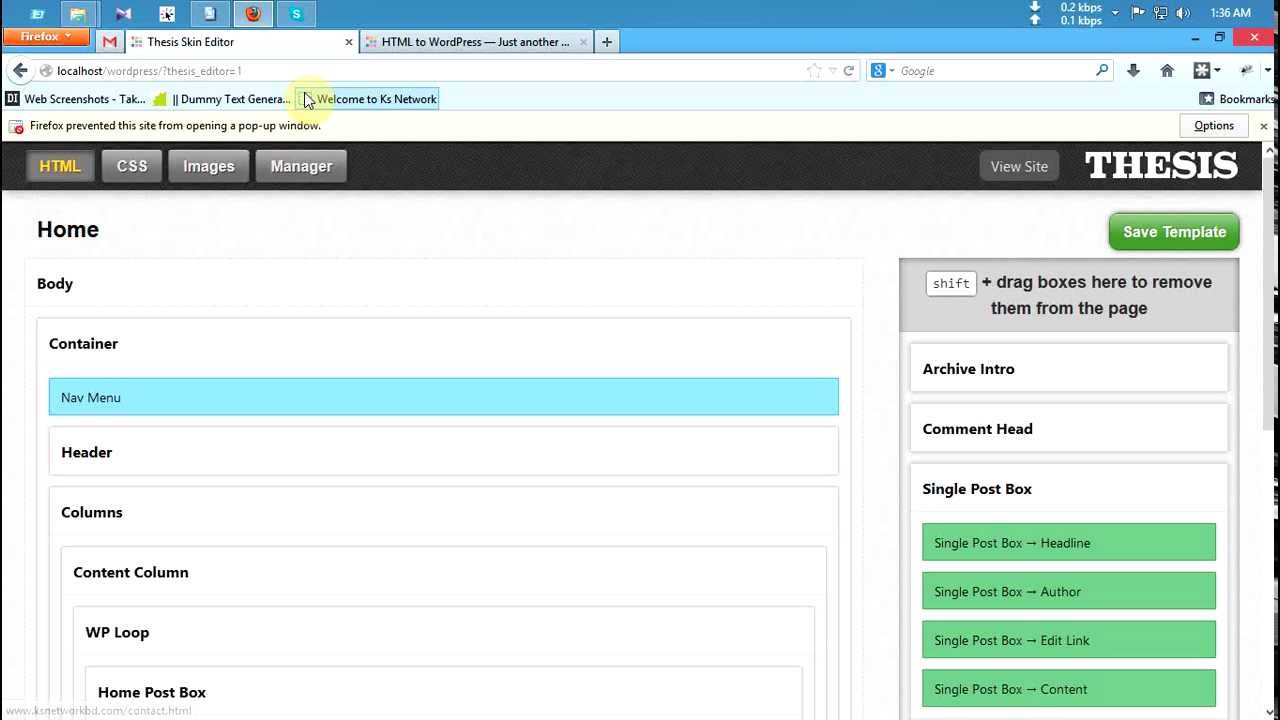1280x720 pixels.
Task: Launch Visual Studio from the taskbar
Action: coord(123,14)
